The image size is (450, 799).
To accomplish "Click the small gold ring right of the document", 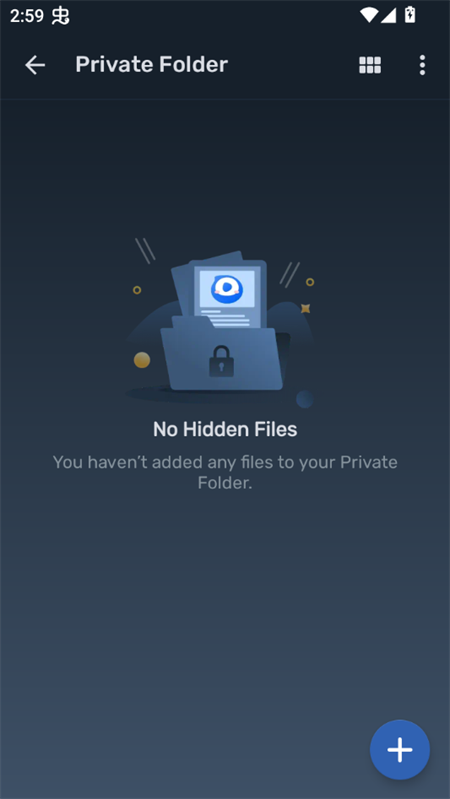I will pyautogui.click(x=310, y=282).
